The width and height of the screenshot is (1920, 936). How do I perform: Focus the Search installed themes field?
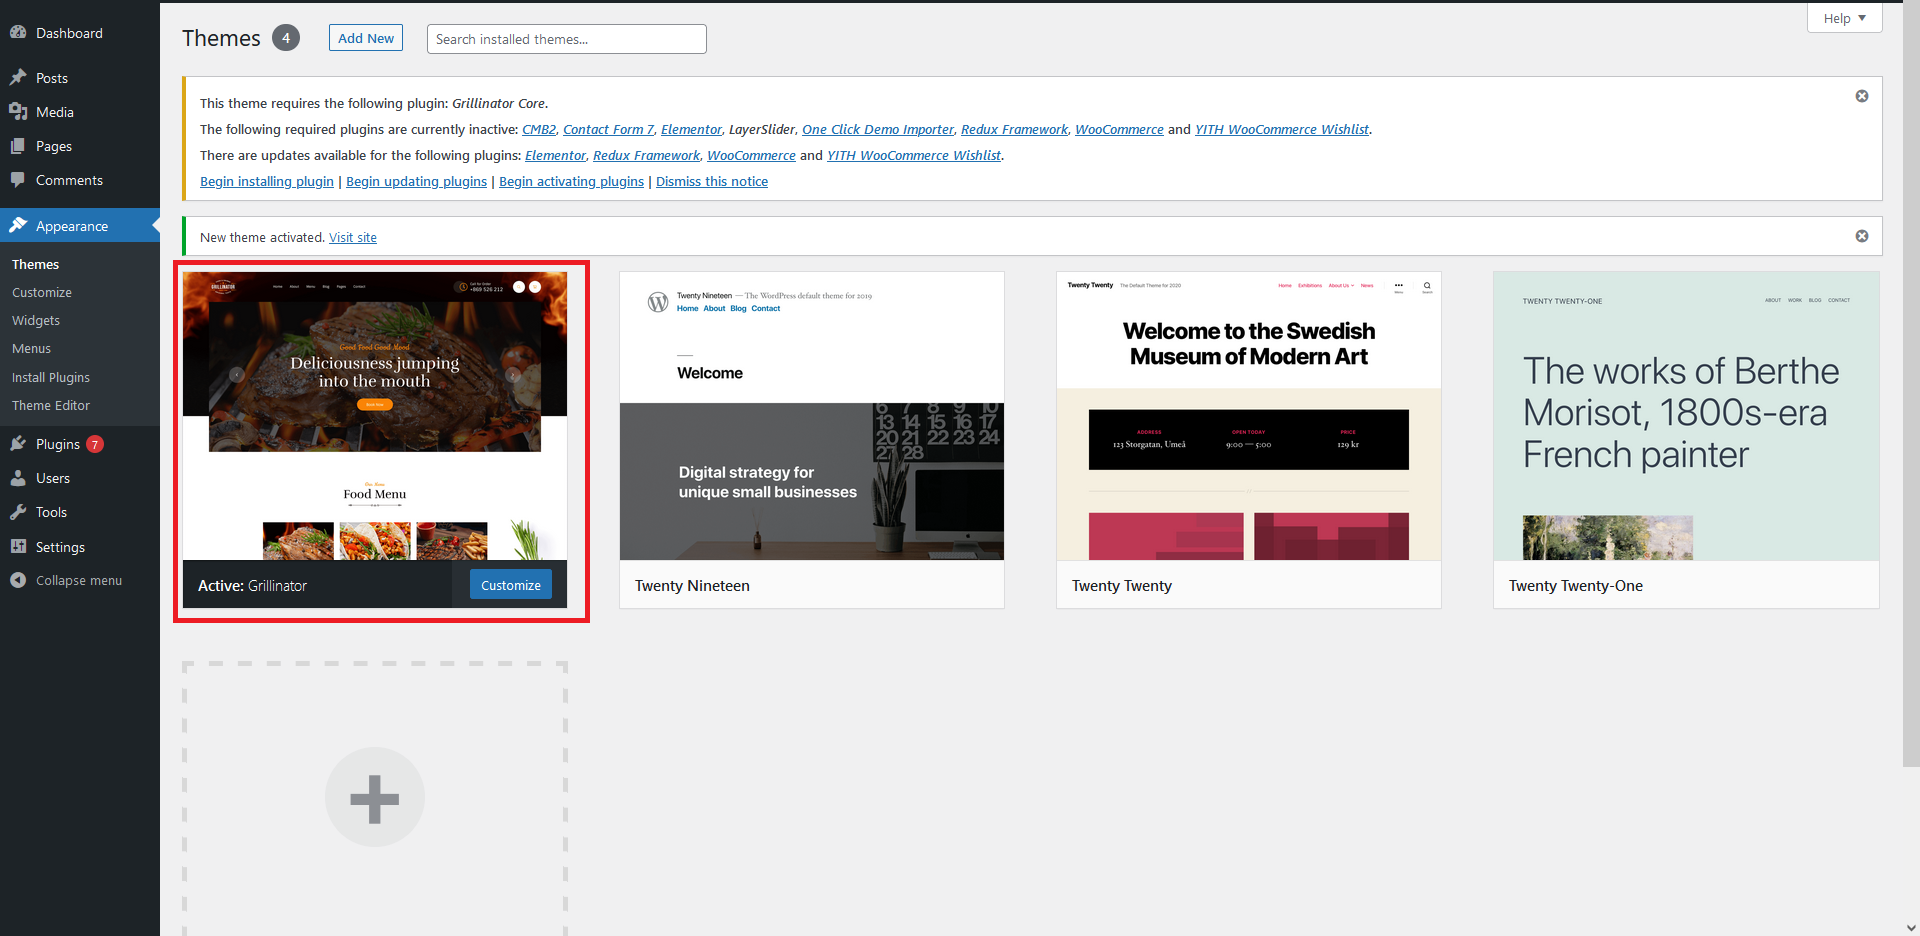pyautogui.click(x=567, y=39)
